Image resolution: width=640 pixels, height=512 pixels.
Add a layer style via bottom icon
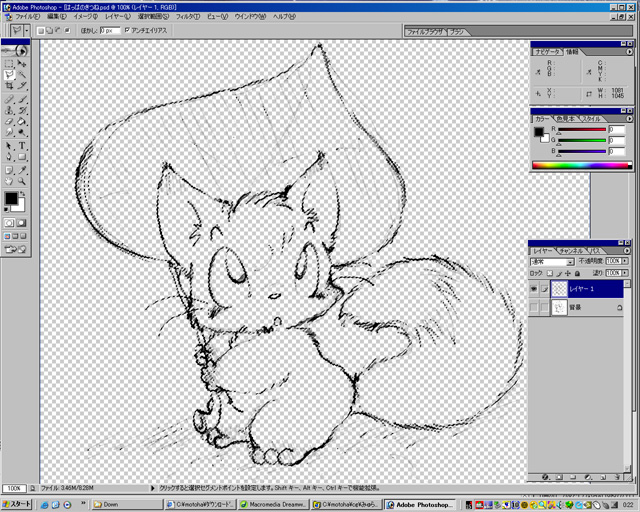(545, 477)
